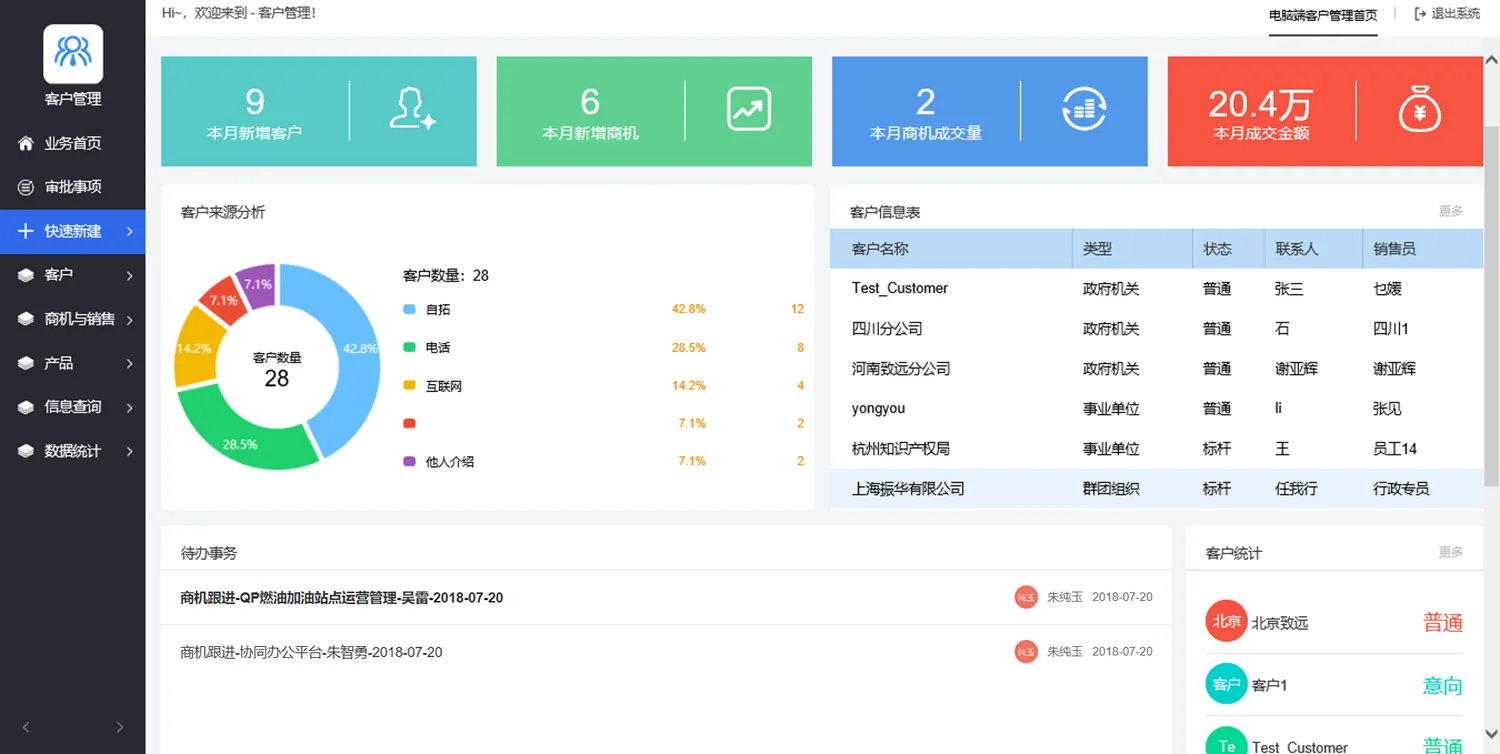Screen dimensions: 1500x754
Task: Click the 北京 round avatar
Action: [1227, 621]
